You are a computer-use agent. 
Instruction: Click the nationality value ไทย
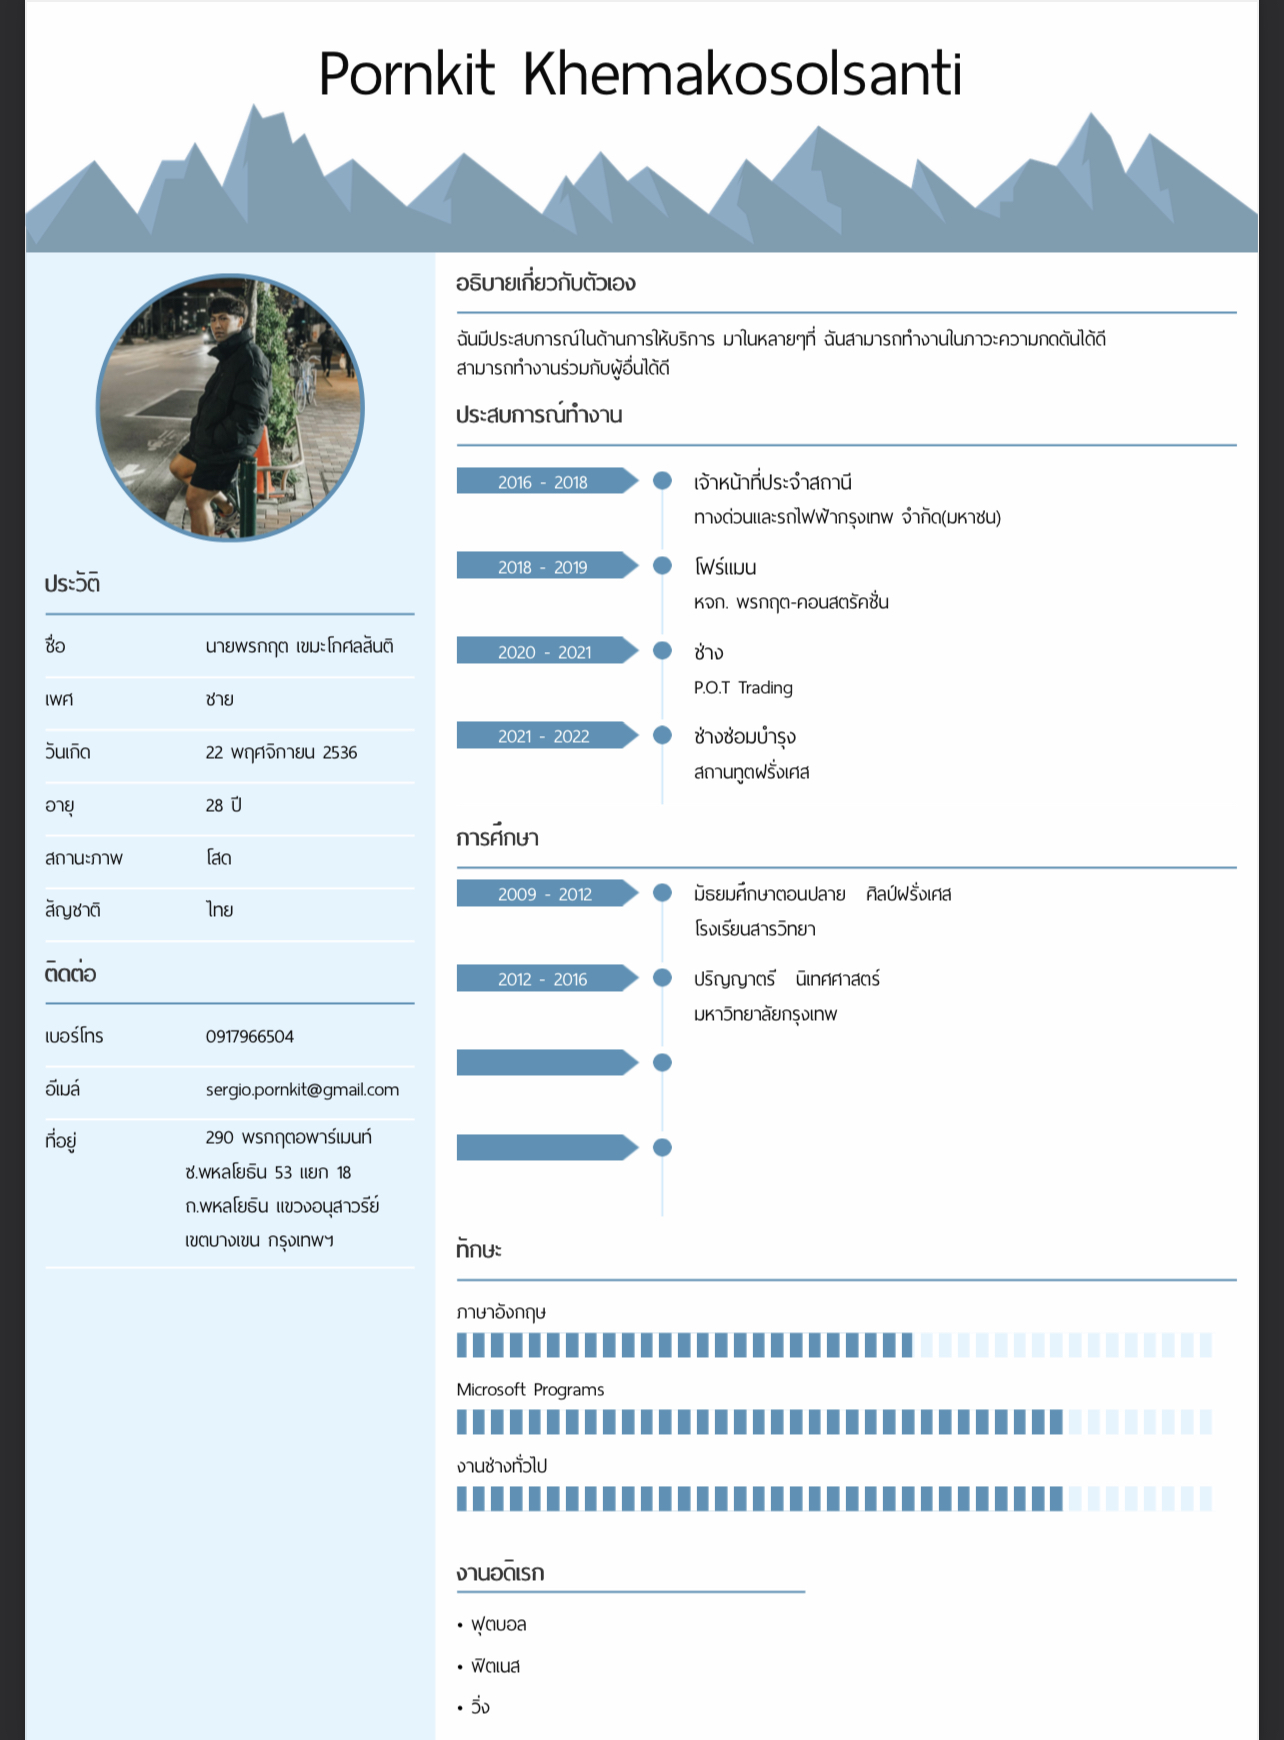pos(219,910)
